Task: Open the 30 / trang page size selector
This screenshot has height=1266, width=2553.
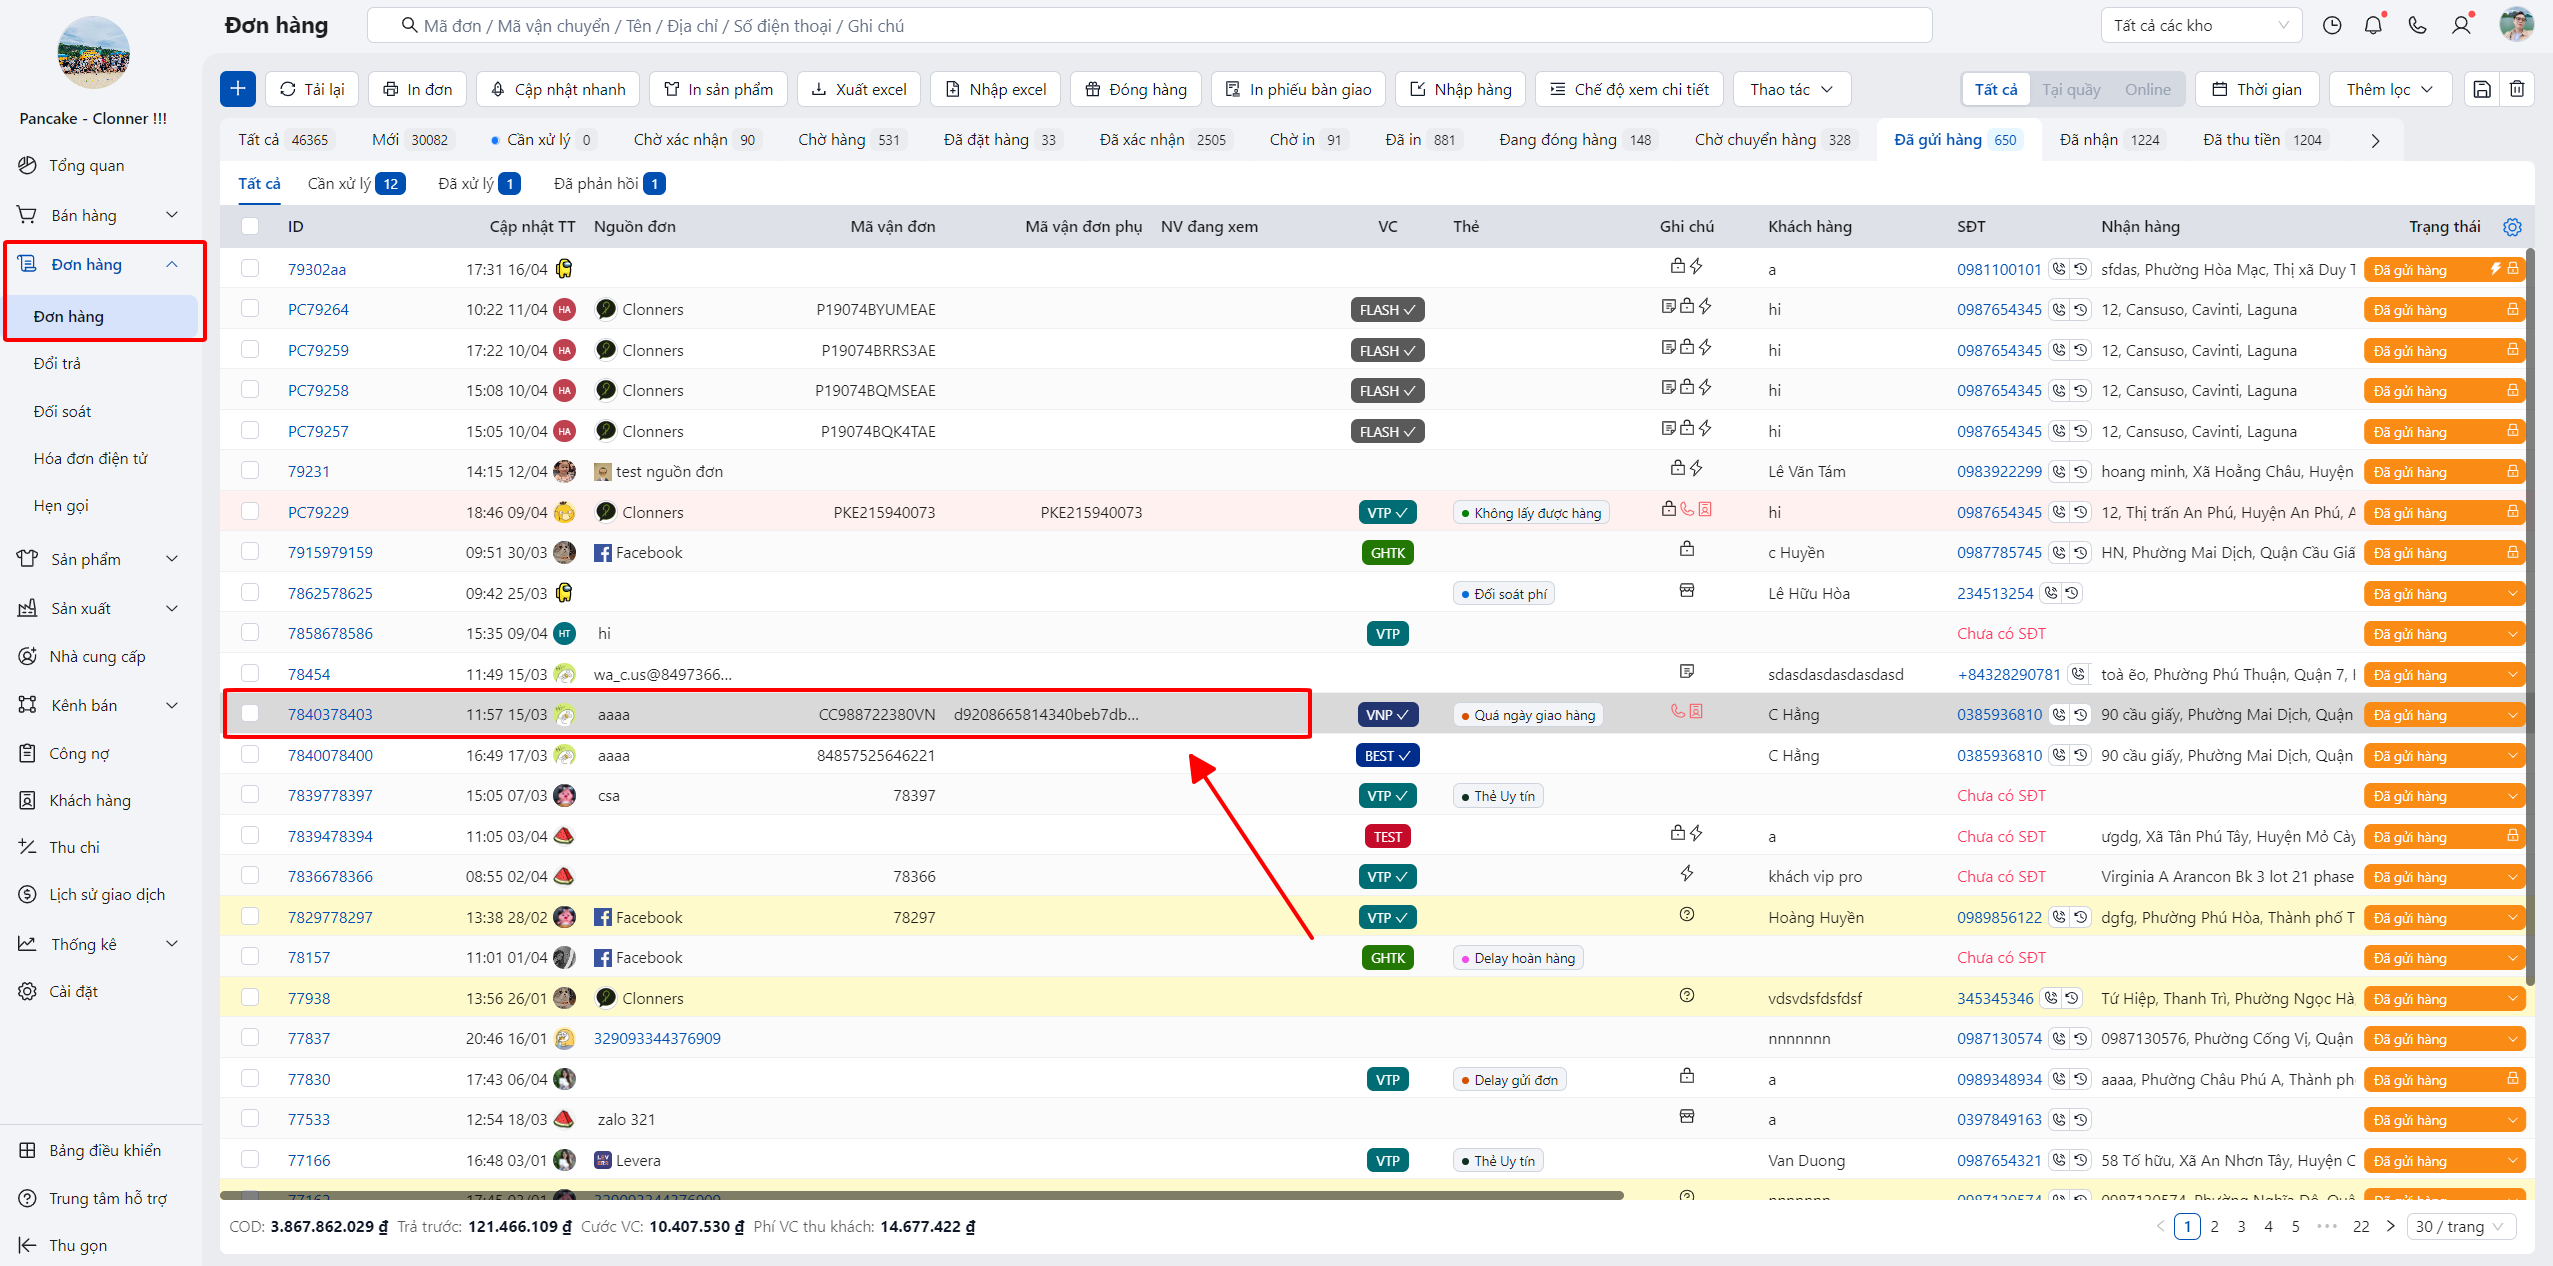Action: tap(2460, 1226)
